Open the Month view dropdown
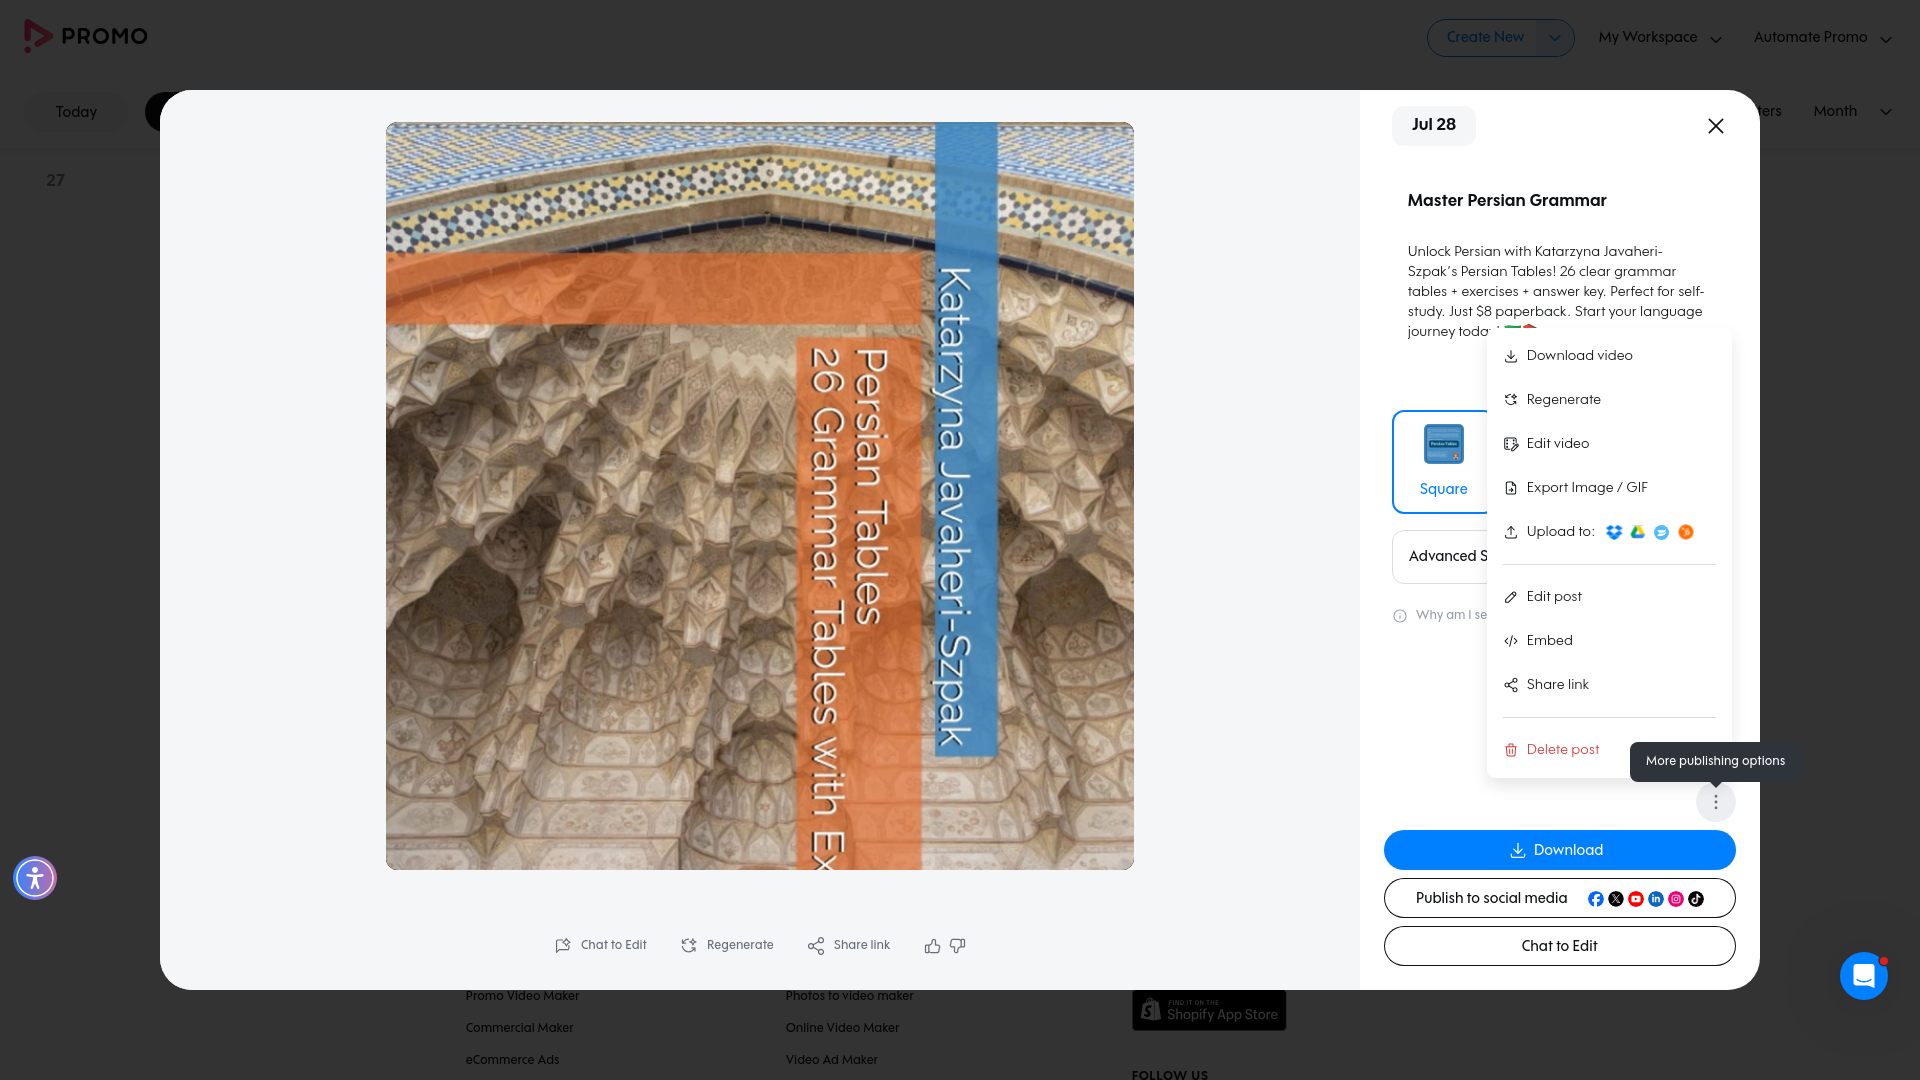Image resolution: width=1920 pixels, height=1080 pixels. [1852, 111]
